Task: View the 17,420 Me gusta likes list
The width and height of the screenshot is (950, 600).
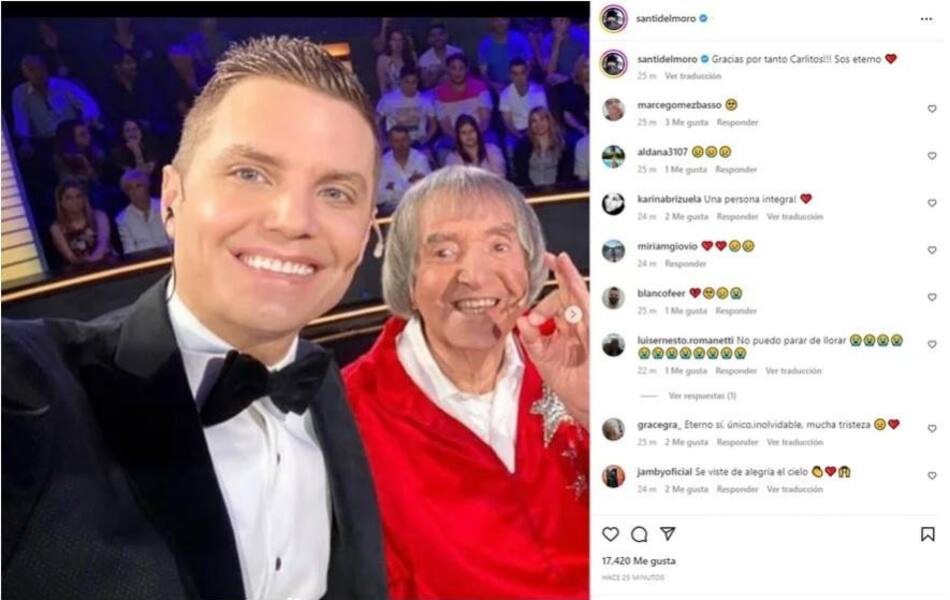Action: [639, 561]
